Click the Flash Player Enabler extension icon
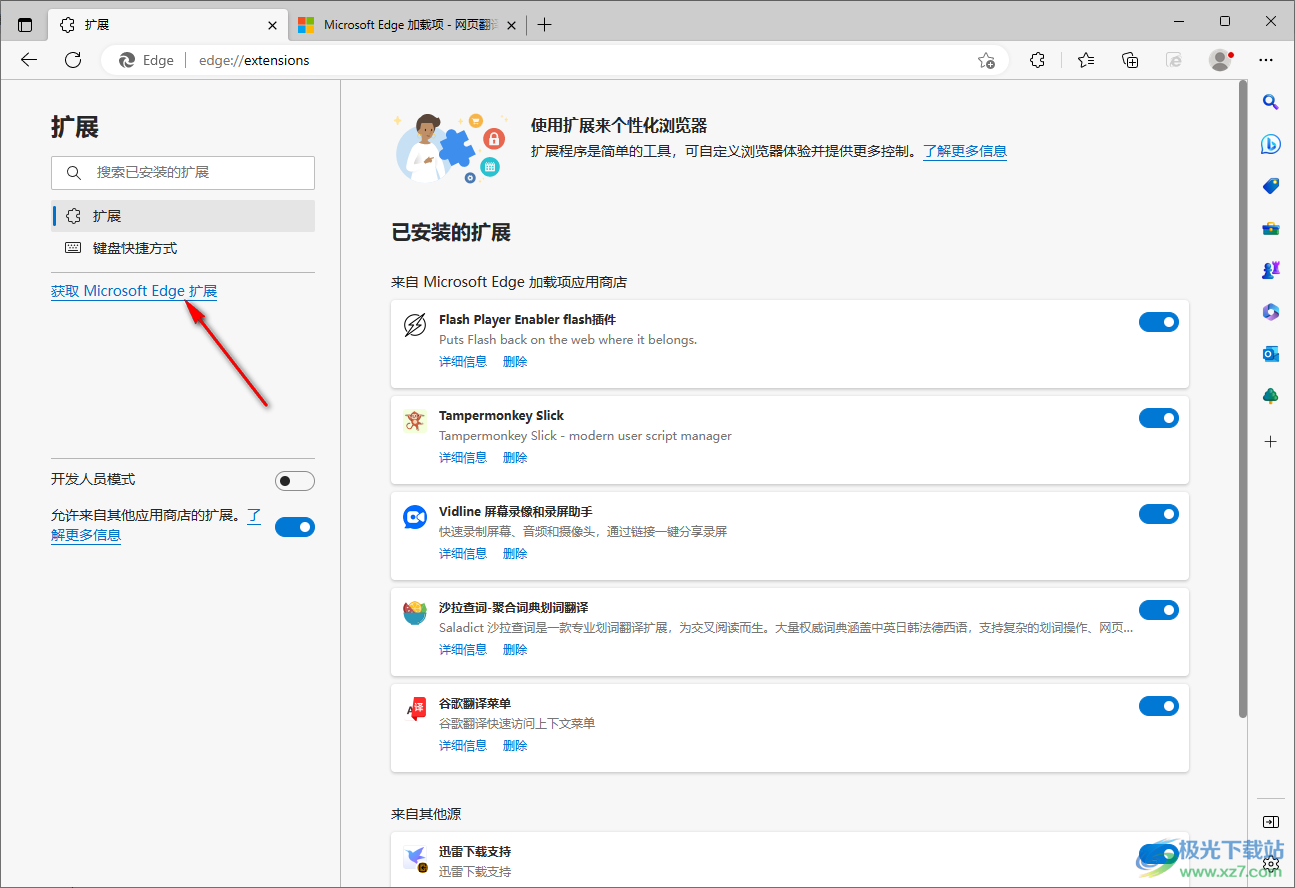Image resolution: width=1295 pixels, height=888 pixels. click(x=414, y=325)
